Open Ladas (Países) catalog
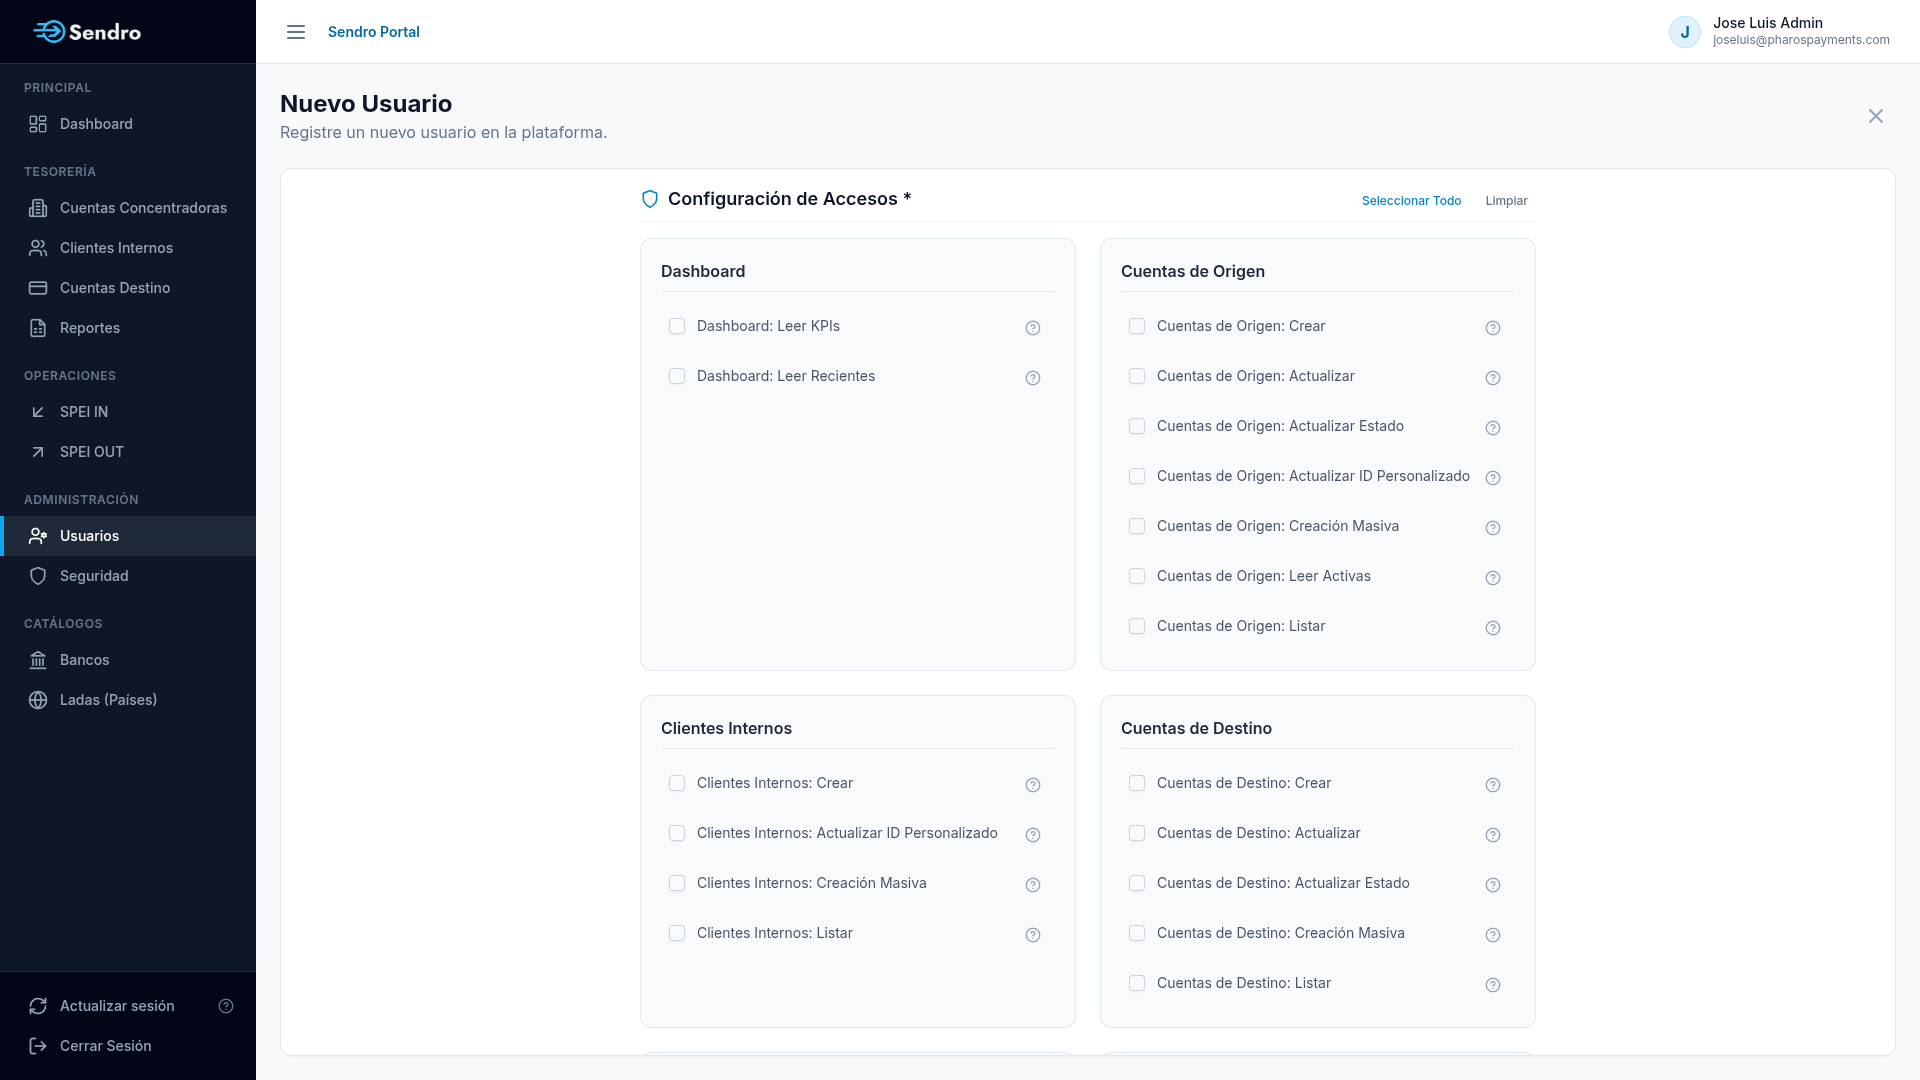1920x1080 pixels. coord(128,700)
